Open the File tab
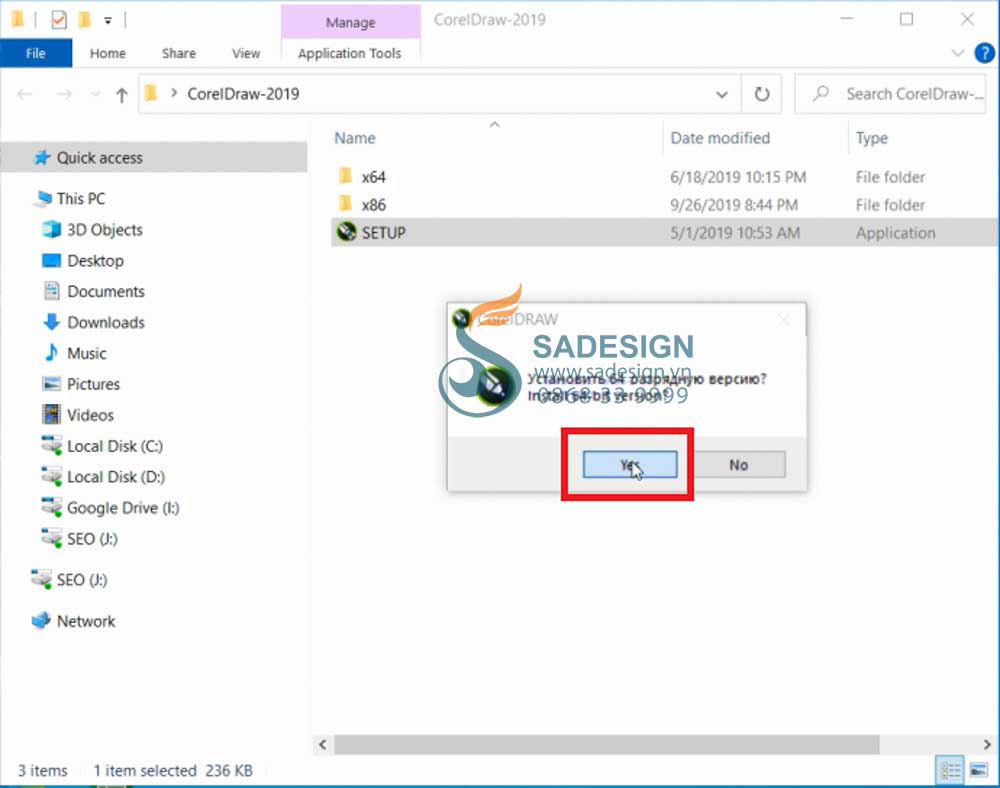1000x788 pixels. (x=36, y=54)
